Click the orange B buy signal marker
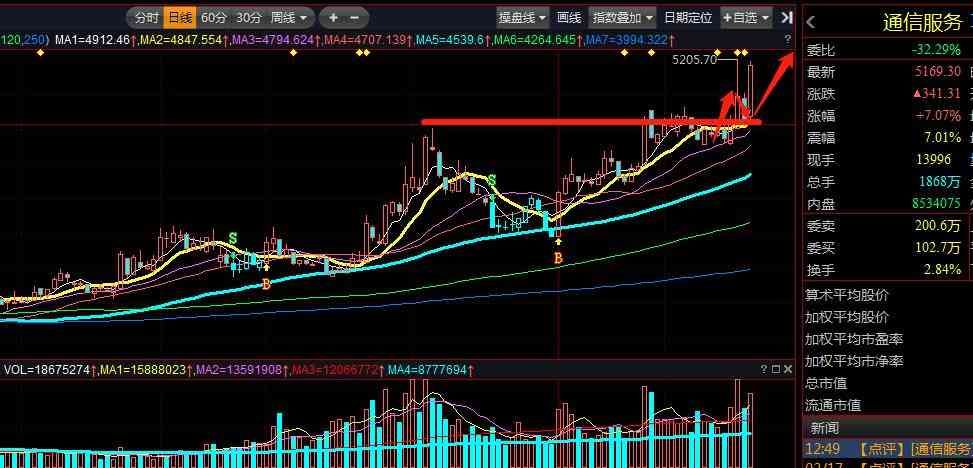 click(558, 258)
